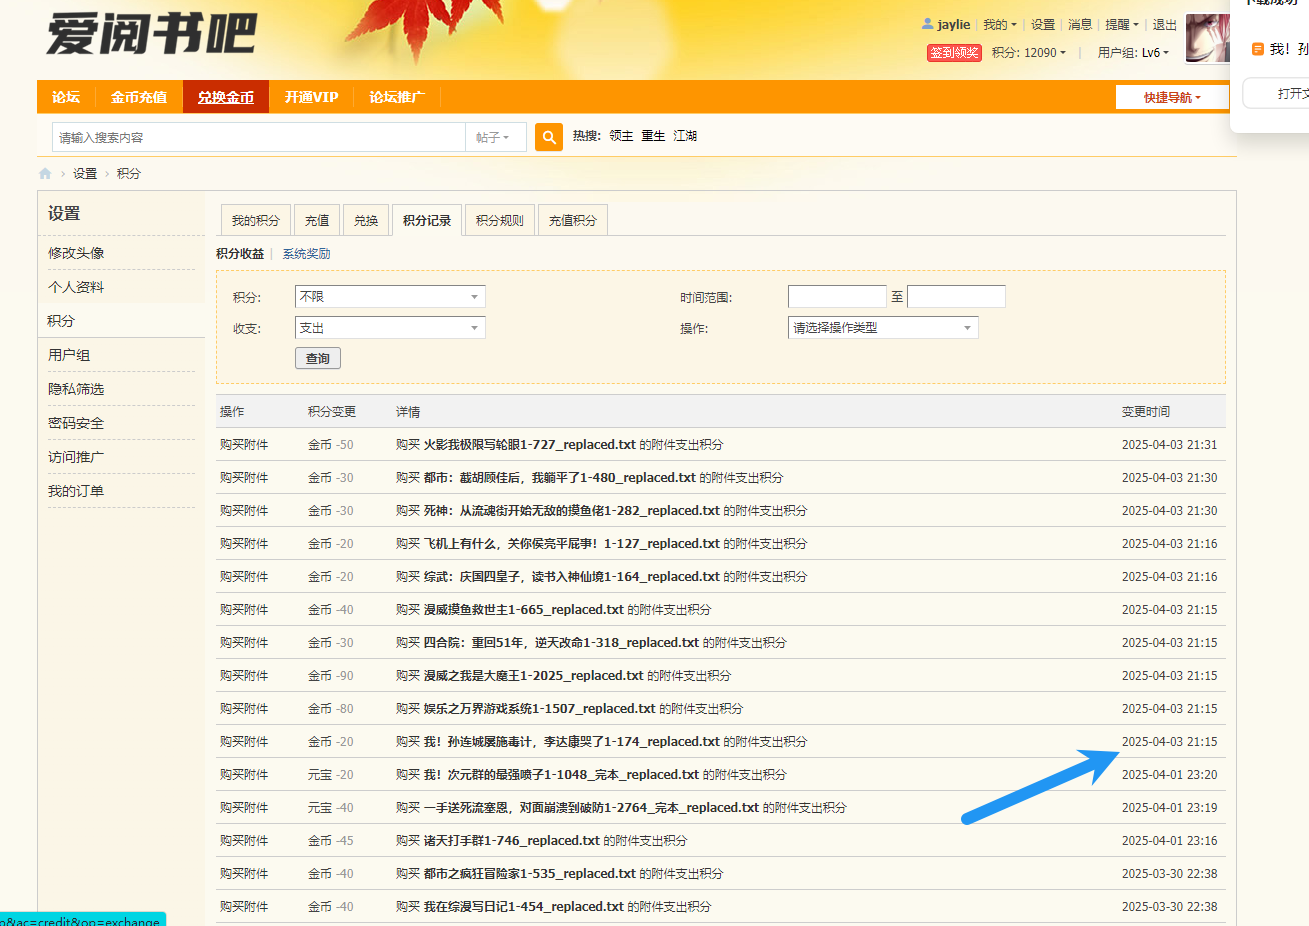Click the orange search magnifier button
Image resolution: width=1309 pixels, height=926 pixels.
click(x=549, y=137)
